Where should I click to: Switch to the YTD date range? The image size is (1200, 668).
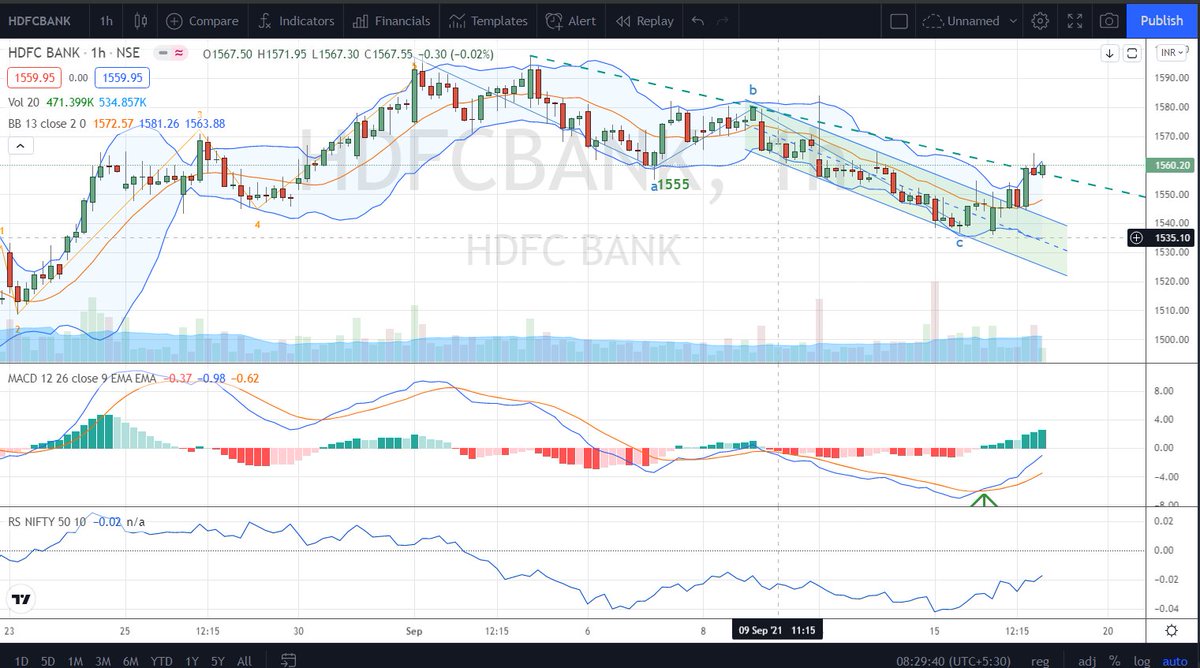point(161,660)
